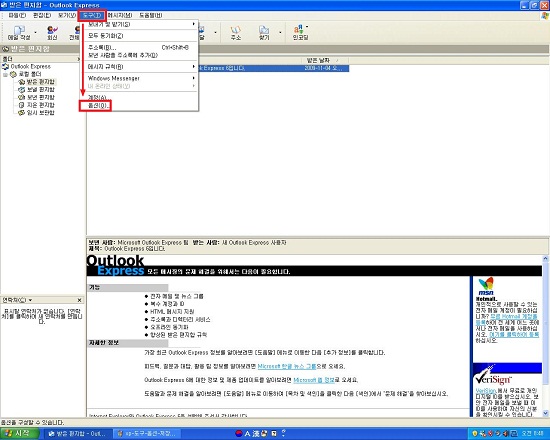This screenshot has height=440, width=550.
Task: Select the 받은 편지함 folder in tree
Action: click(41, 82)
